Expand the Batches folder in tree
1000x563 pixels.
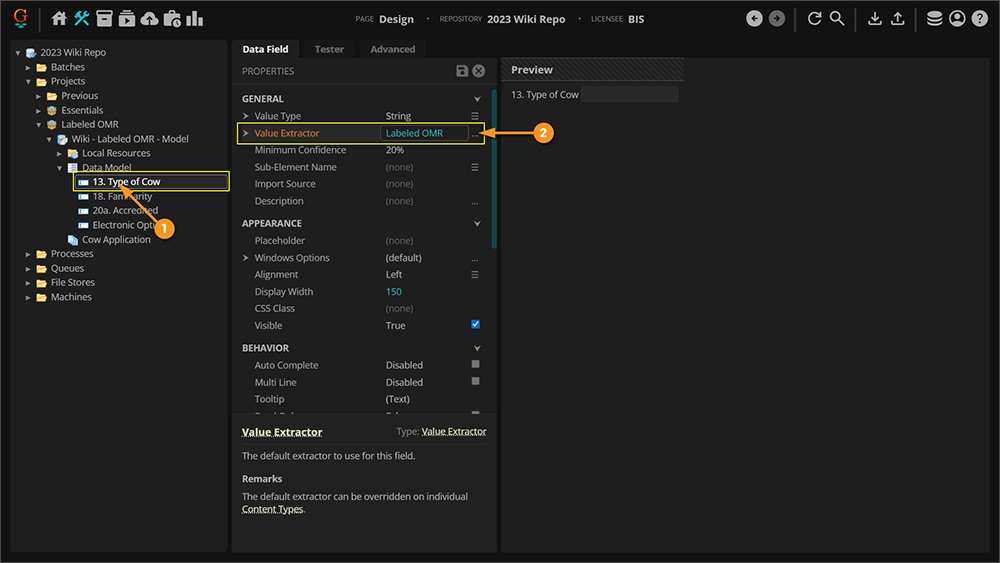click(x=29, y=67)
